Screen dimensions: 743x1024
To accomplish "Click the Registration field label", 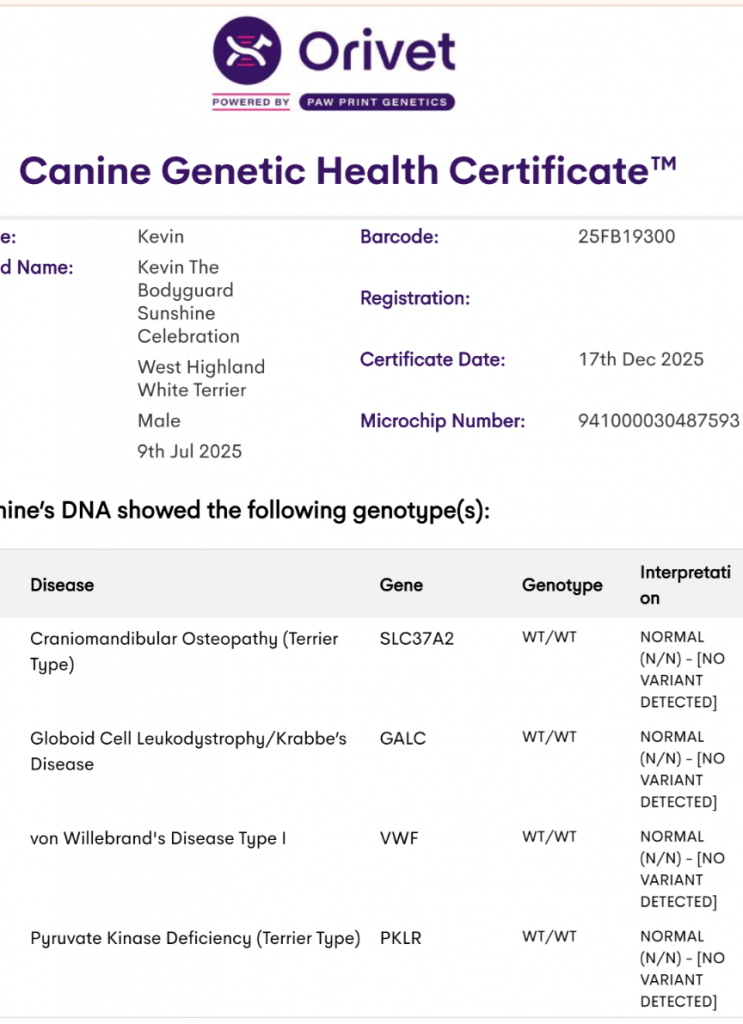I will [x=414, y=298].
